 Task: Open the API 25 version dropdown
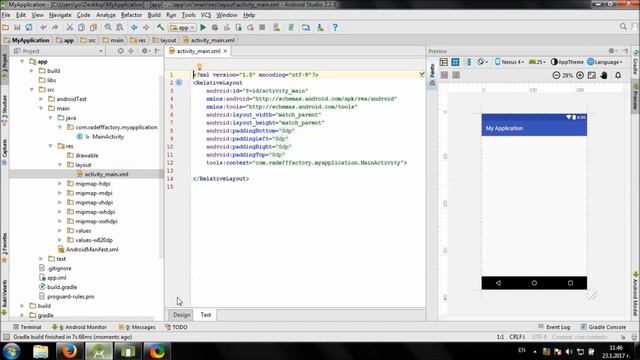point(537,62)
